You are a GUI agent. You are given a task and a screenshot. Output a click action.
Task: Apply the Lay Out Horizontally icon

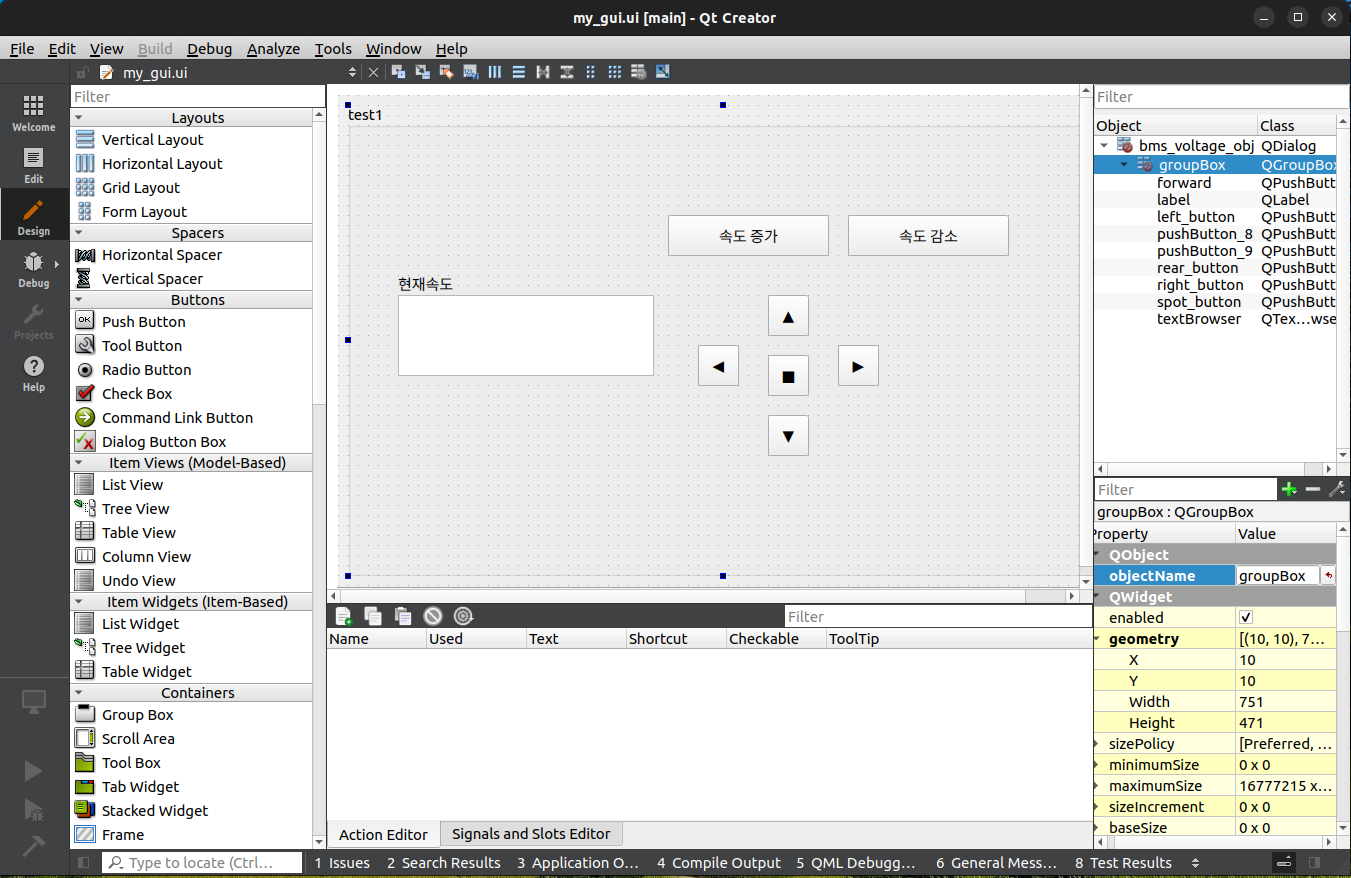tap(494, 71)
